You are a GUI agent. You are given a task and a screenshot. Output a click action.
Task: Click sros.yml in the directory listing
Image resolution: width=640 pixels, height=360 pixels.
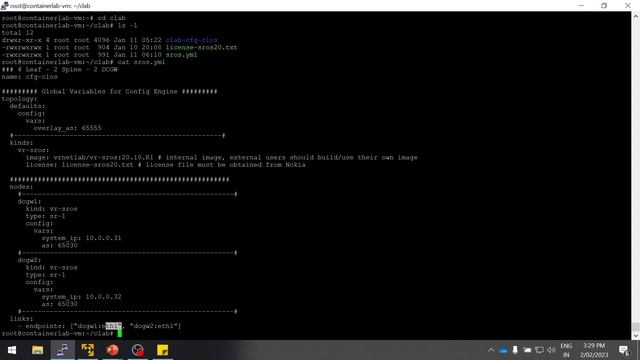click(x=181, y=55)
